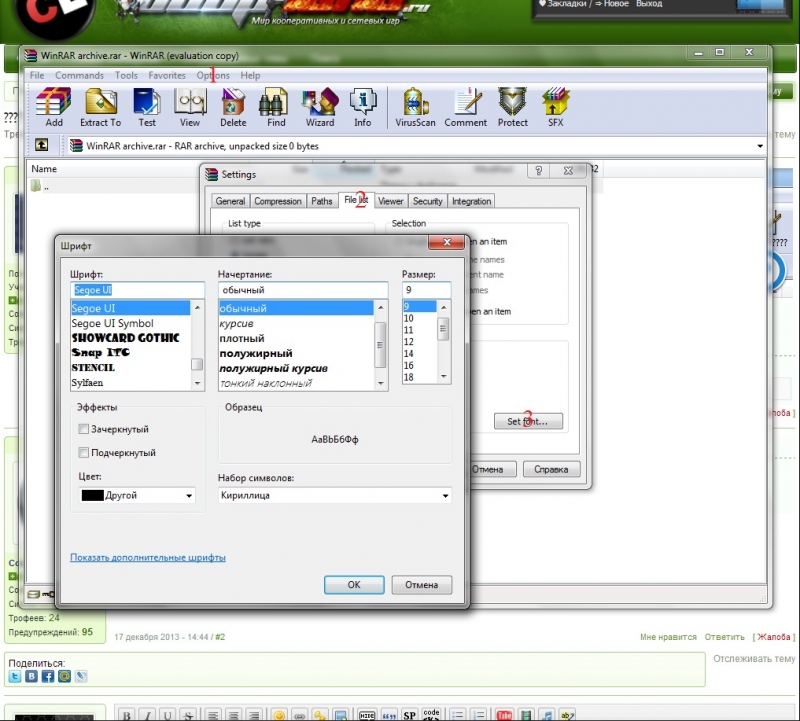Click the Underline U editor icon
The height and width of the screenshot is (721, 800).
click(x=167, y=715)
